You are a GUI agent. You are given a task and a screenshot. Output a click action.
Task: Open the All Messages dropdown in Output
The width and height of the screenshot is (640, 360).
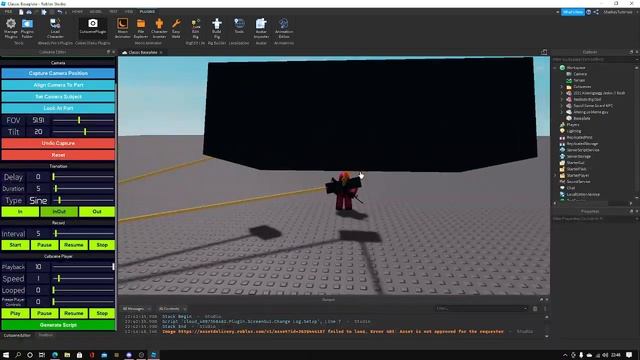pyautogui.click(x=136, y=309)
